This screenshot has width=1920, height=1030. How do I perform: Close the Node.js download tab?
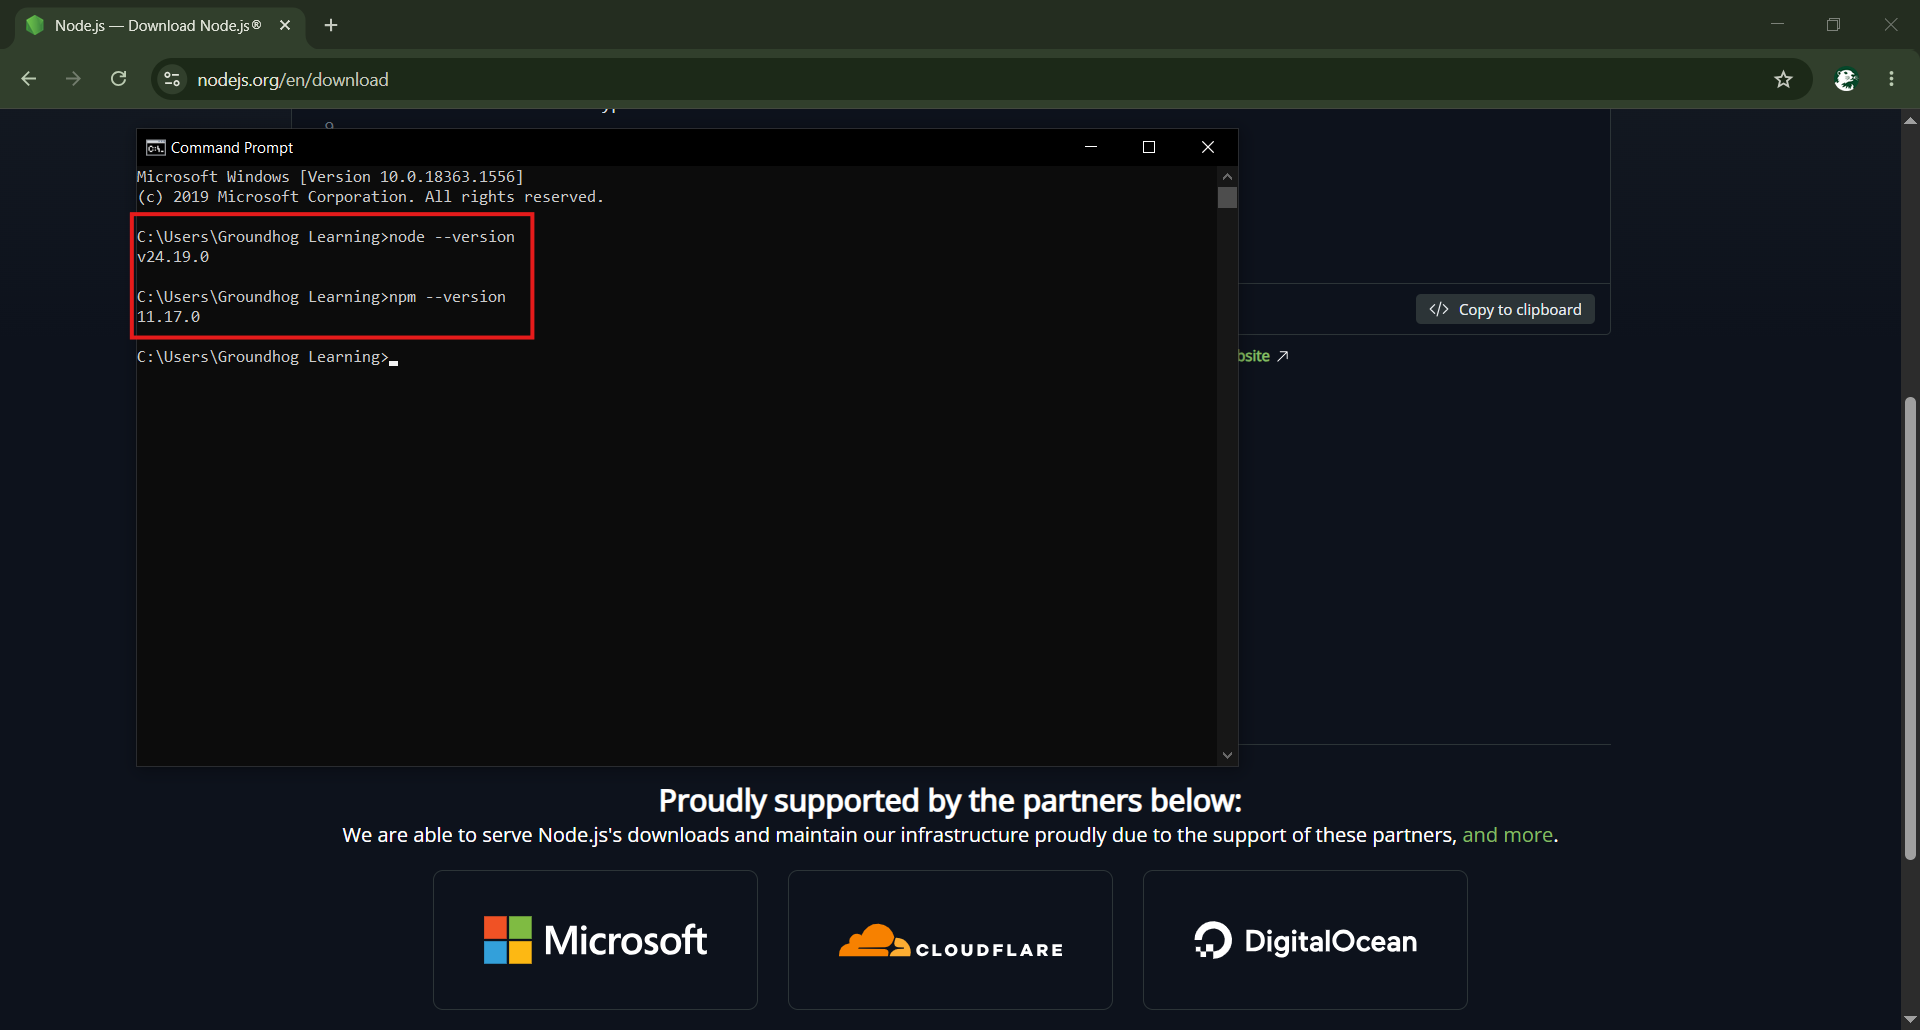coord(285,25)
